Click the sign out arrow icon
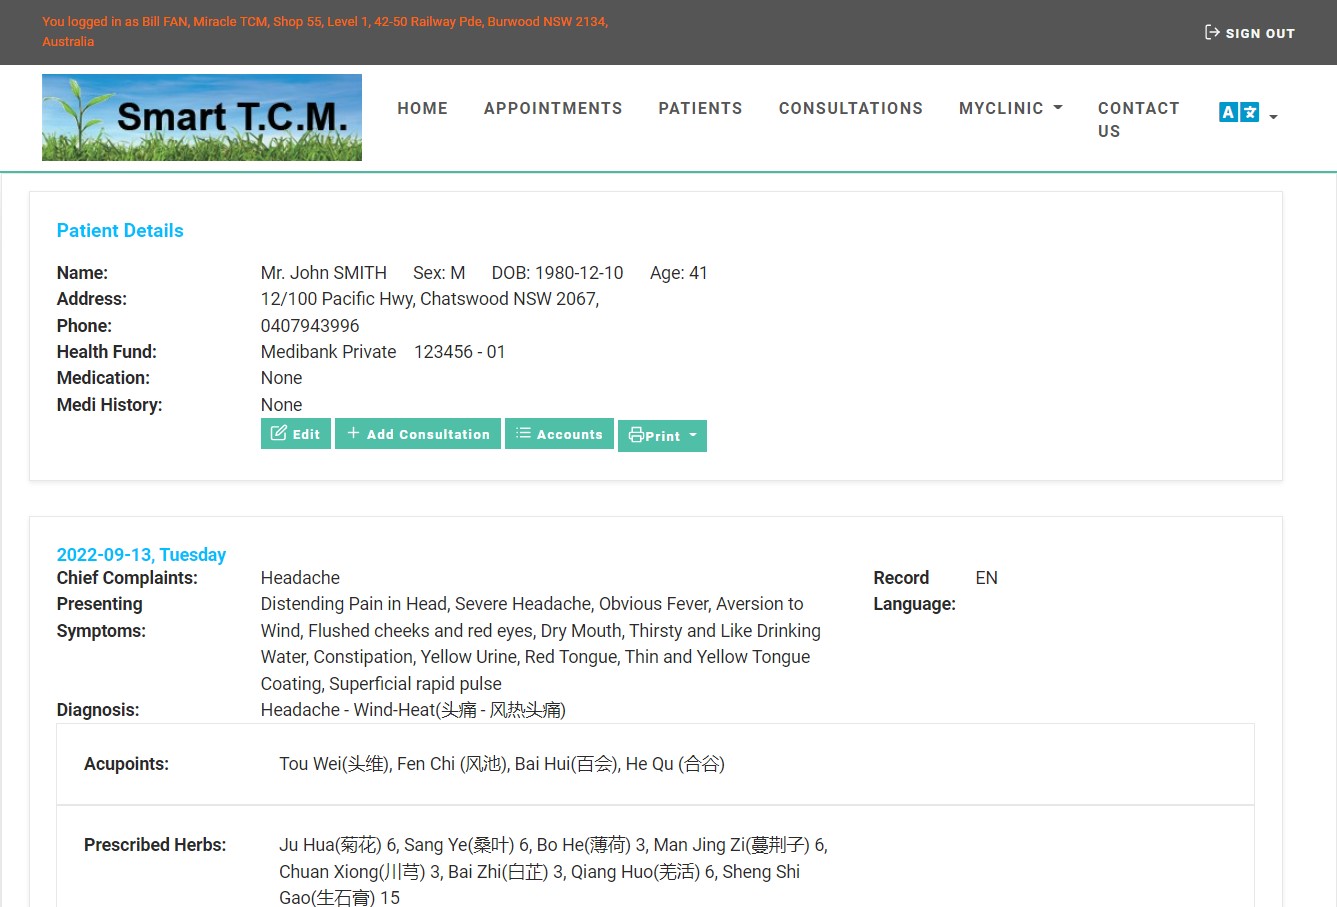The image size is (1337, 907). click(x=1212, y=32)
